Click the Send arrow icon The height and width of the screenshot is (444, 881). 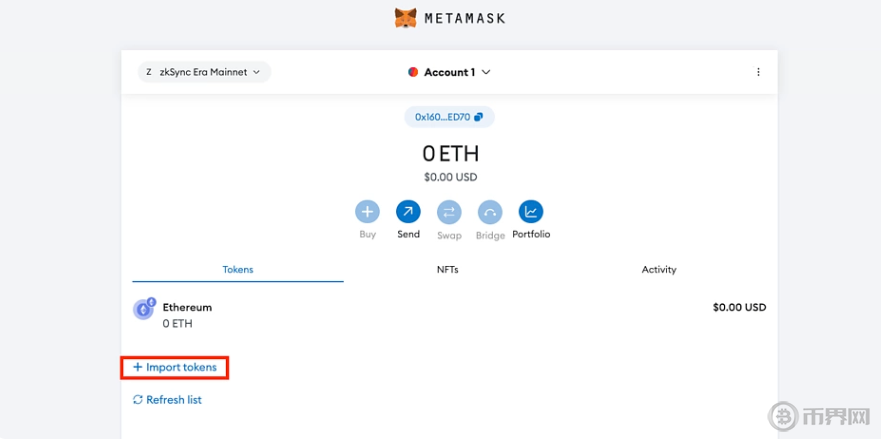[x=408, y=212]
